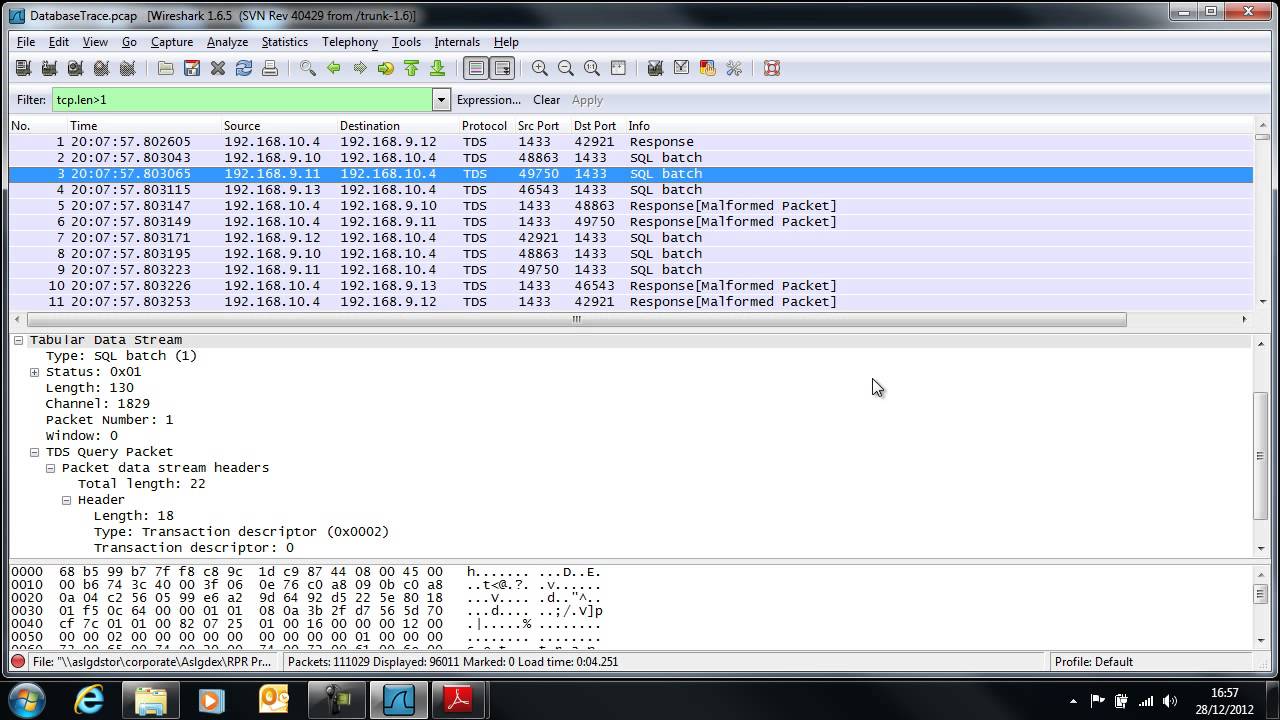Open the capture interfaces list icon
1280x720 pixels.
[23, 68]
